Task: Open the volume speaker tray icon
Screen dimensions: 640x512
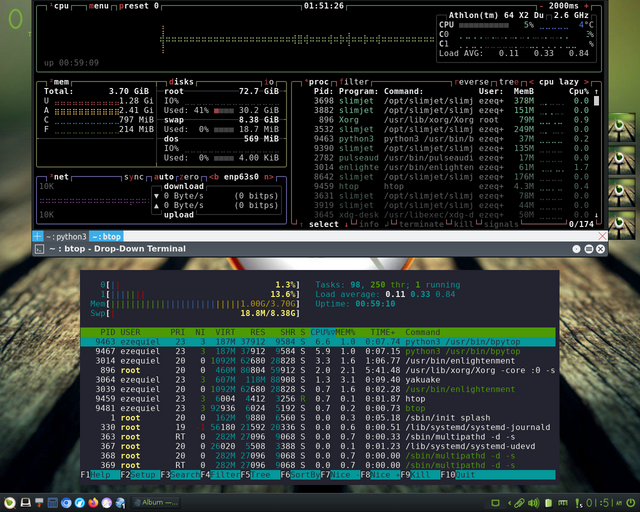Action: (x=533, y=503)
